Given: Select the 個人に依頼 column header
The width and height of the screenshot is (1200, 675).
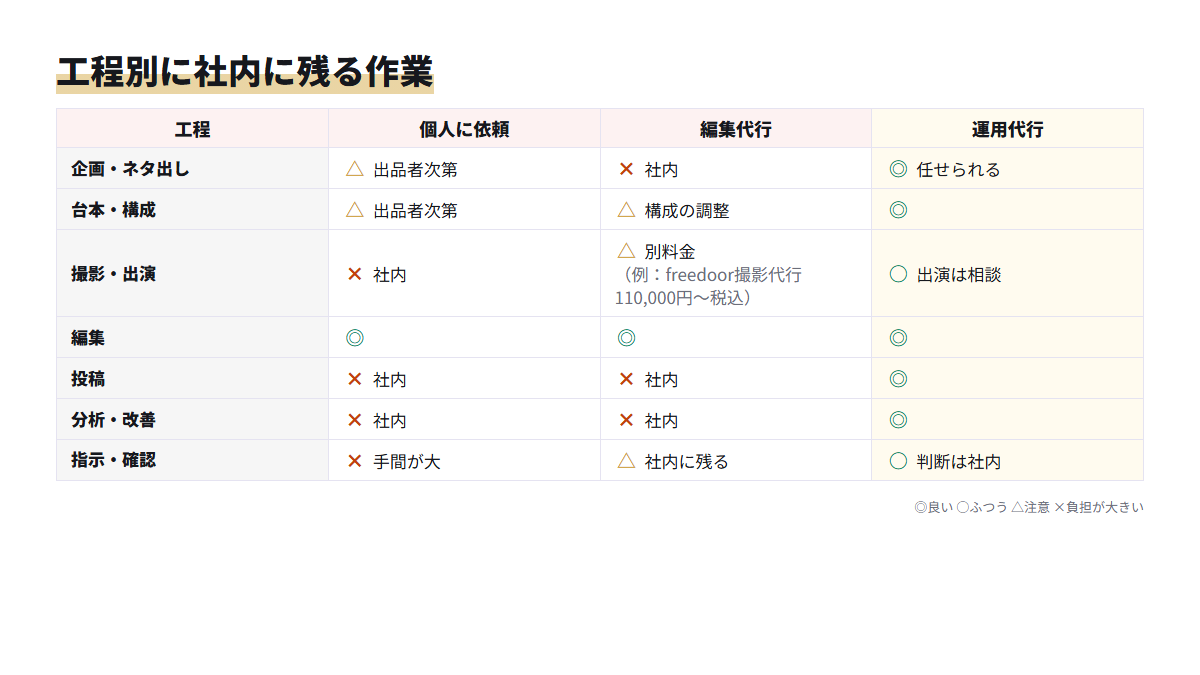Looking at the screenshot, I should 464,129.
